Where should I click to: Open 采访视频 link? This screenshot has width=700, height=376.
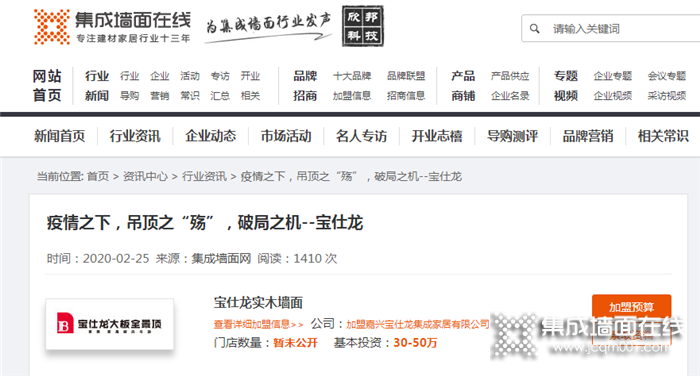coord(667,96)
